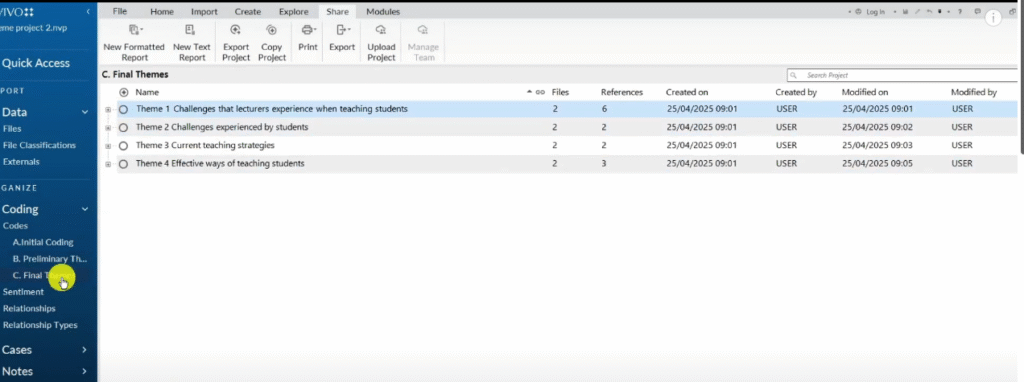Select 'Theme 2 Challenges experienced by students' text

(x=222, y=127)
